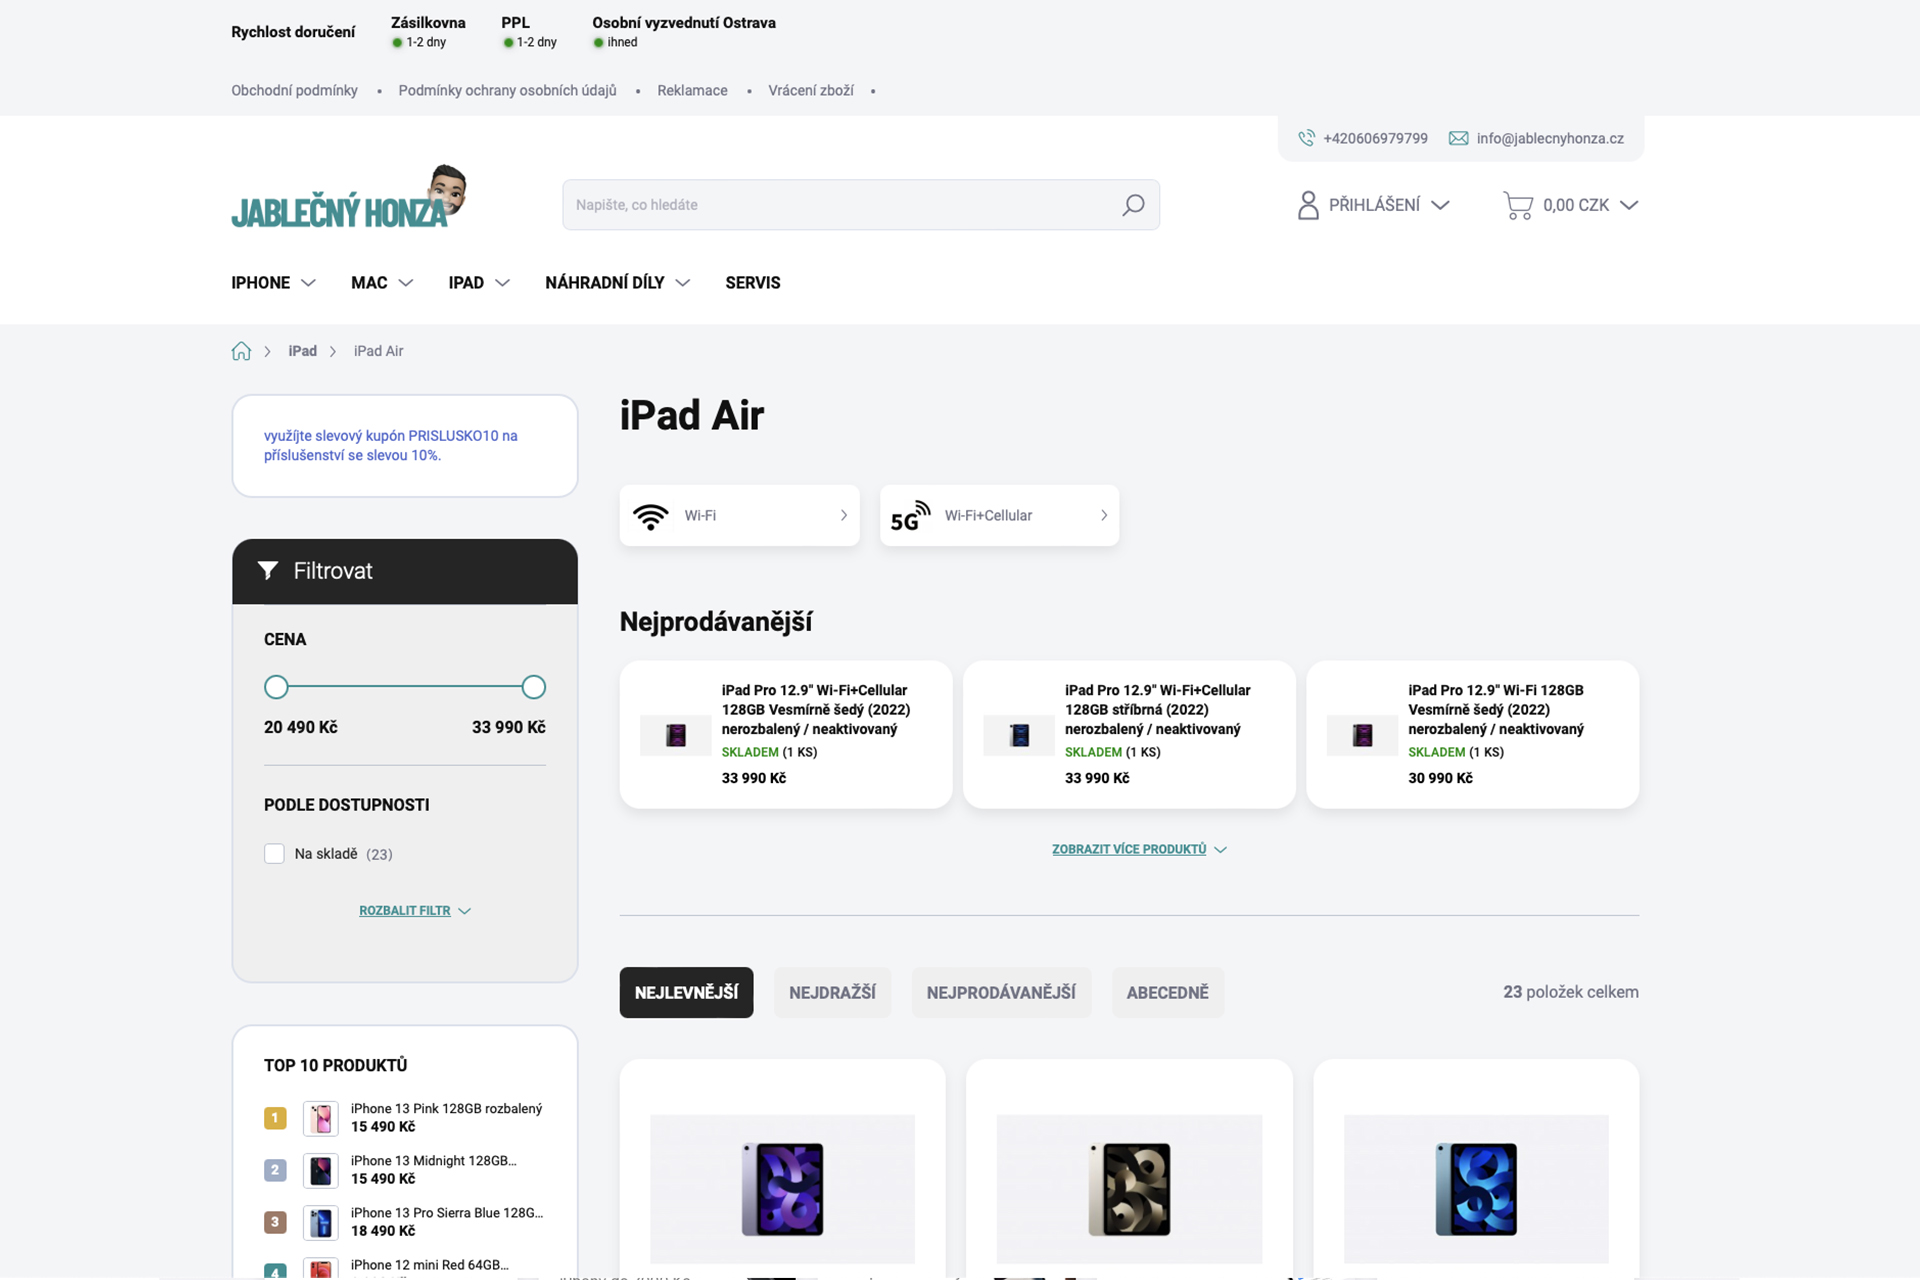
Task: Click the user account icon
Action: (1308, 205)
